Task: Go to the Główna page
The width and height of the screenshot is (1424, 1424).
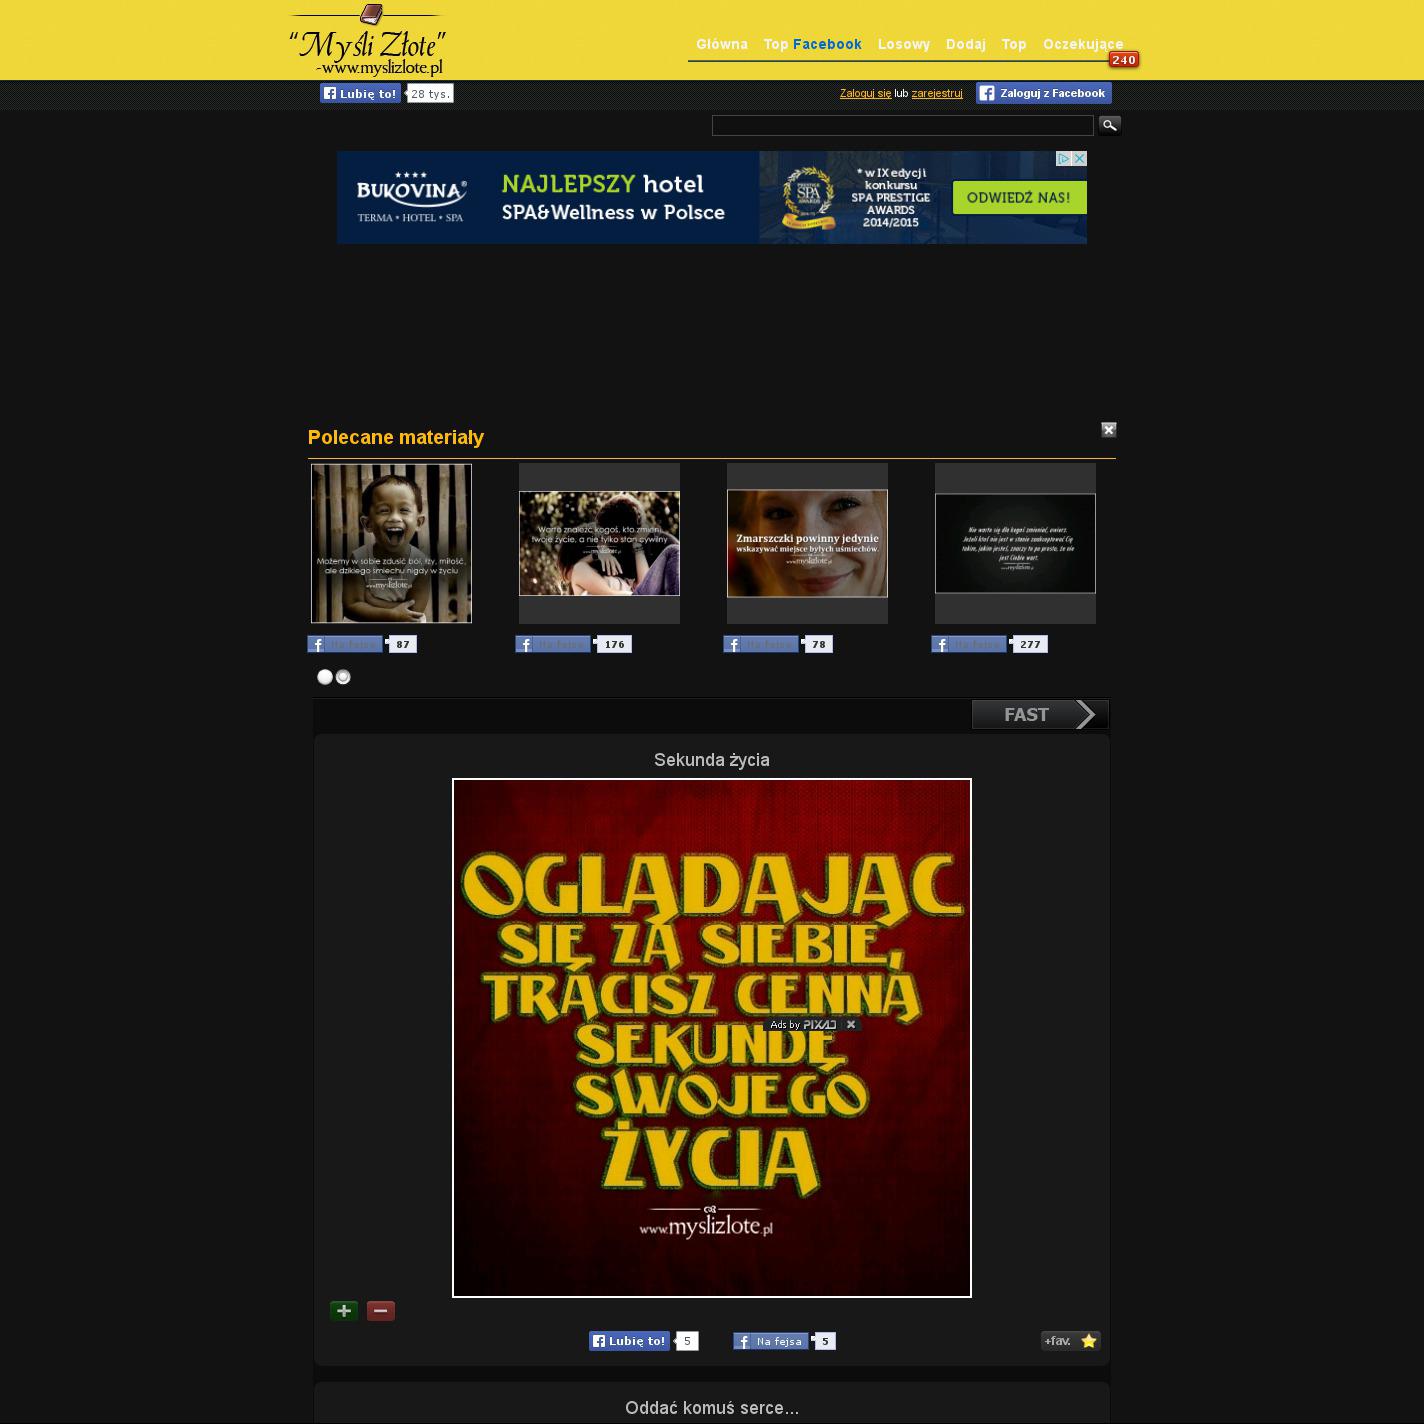Action: tap(721, 44)
